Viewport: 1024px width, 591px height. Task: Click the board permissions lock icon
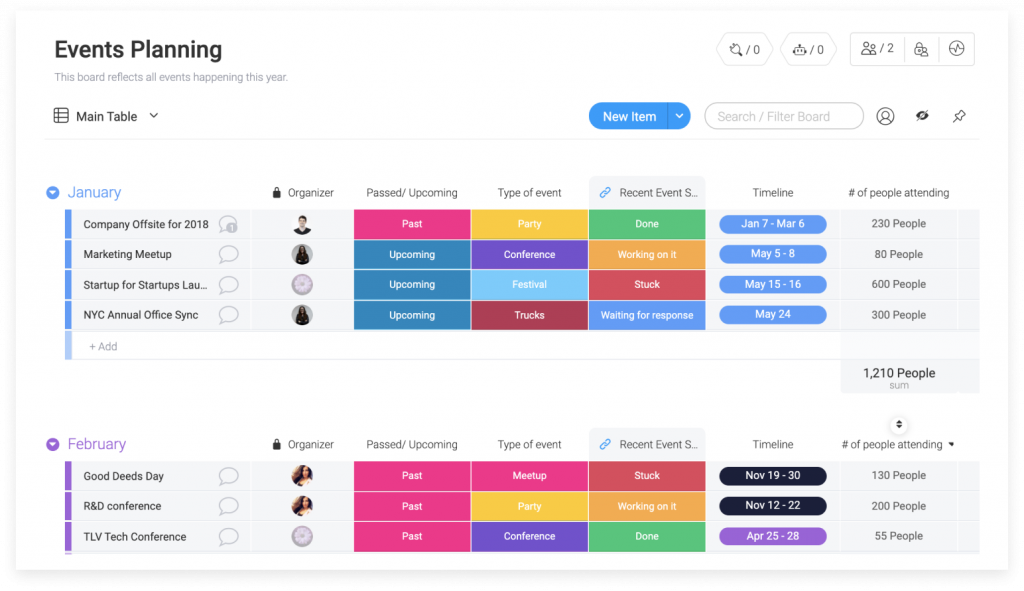tap(921, 49)
